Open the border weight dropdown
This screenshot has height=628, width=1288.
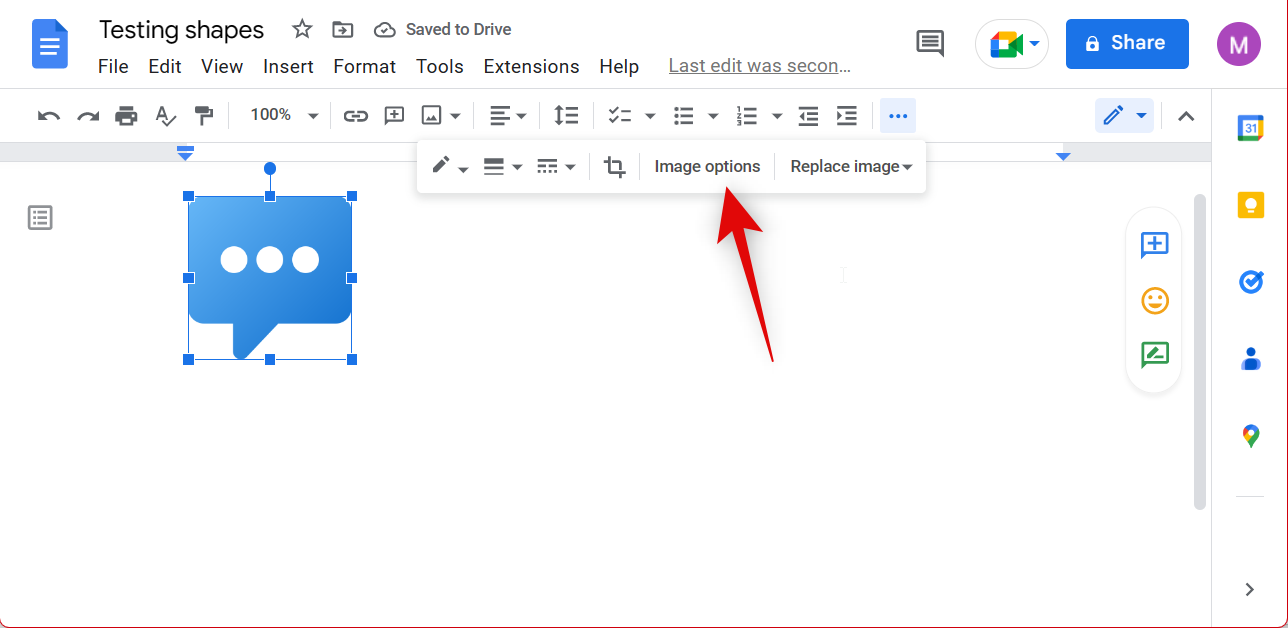(x=503, y=167)
